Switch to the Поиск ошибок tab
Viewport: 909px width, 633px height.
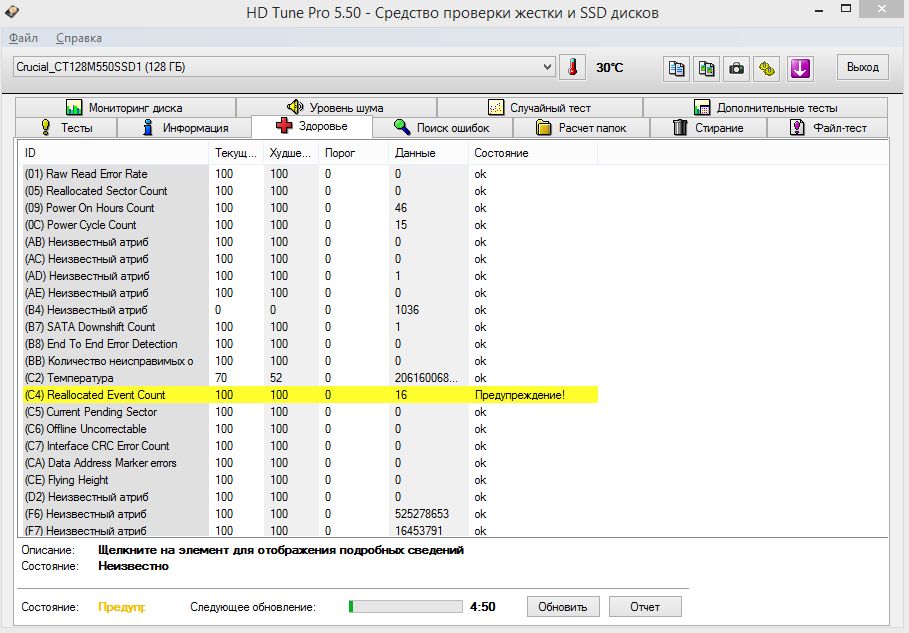(x=442, y=128)
